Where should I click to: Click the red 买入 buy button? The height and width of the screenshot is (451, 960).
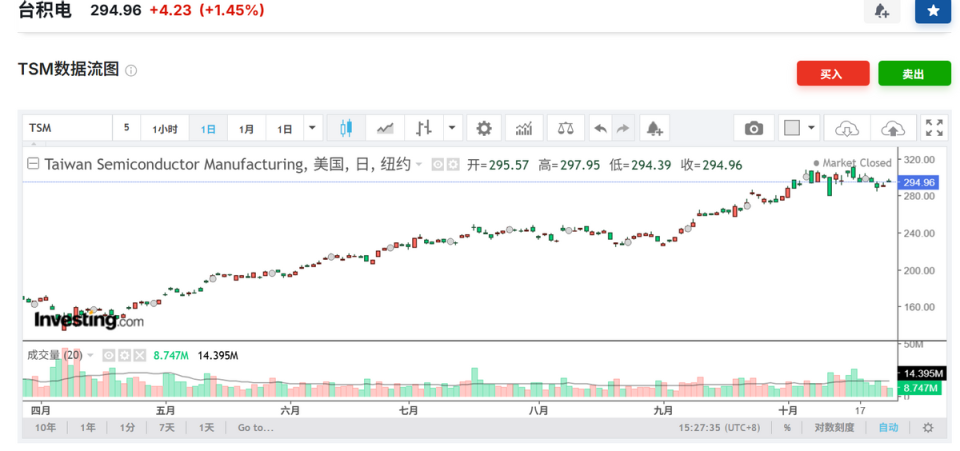tap(833, 74)
